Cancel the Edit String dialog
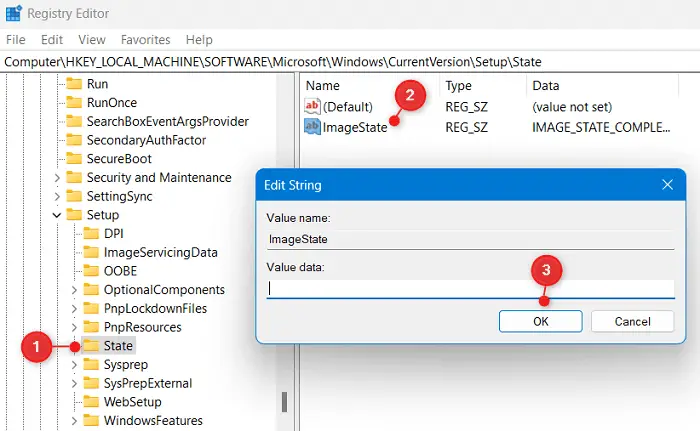 click(x=632, y=321)
